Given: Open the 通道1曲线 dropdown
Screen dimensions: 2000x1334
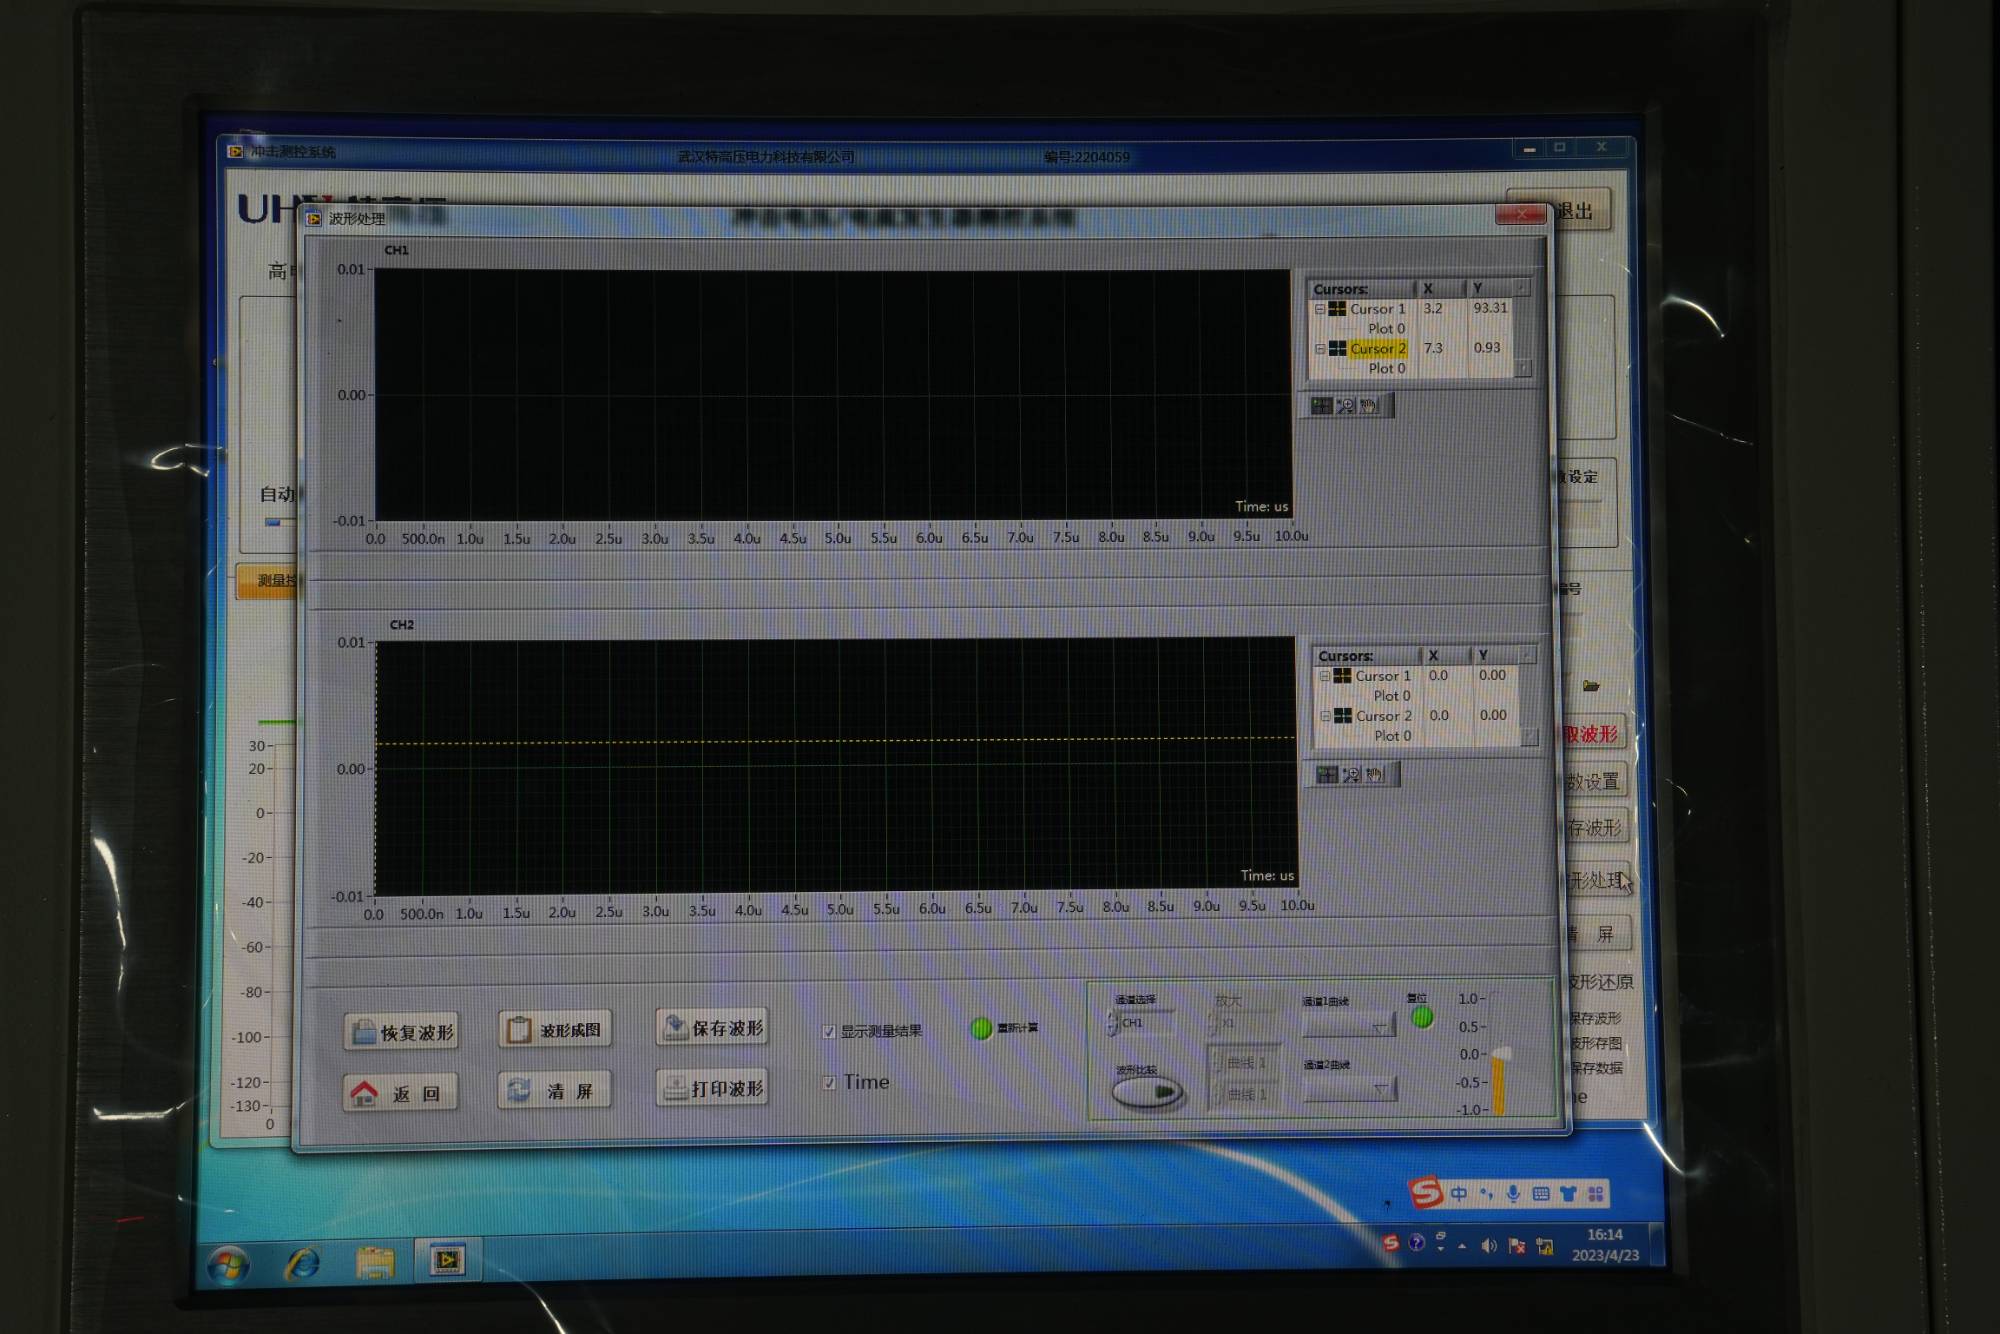Looking at the screenshot, I should click(x=1349, y=1026).
